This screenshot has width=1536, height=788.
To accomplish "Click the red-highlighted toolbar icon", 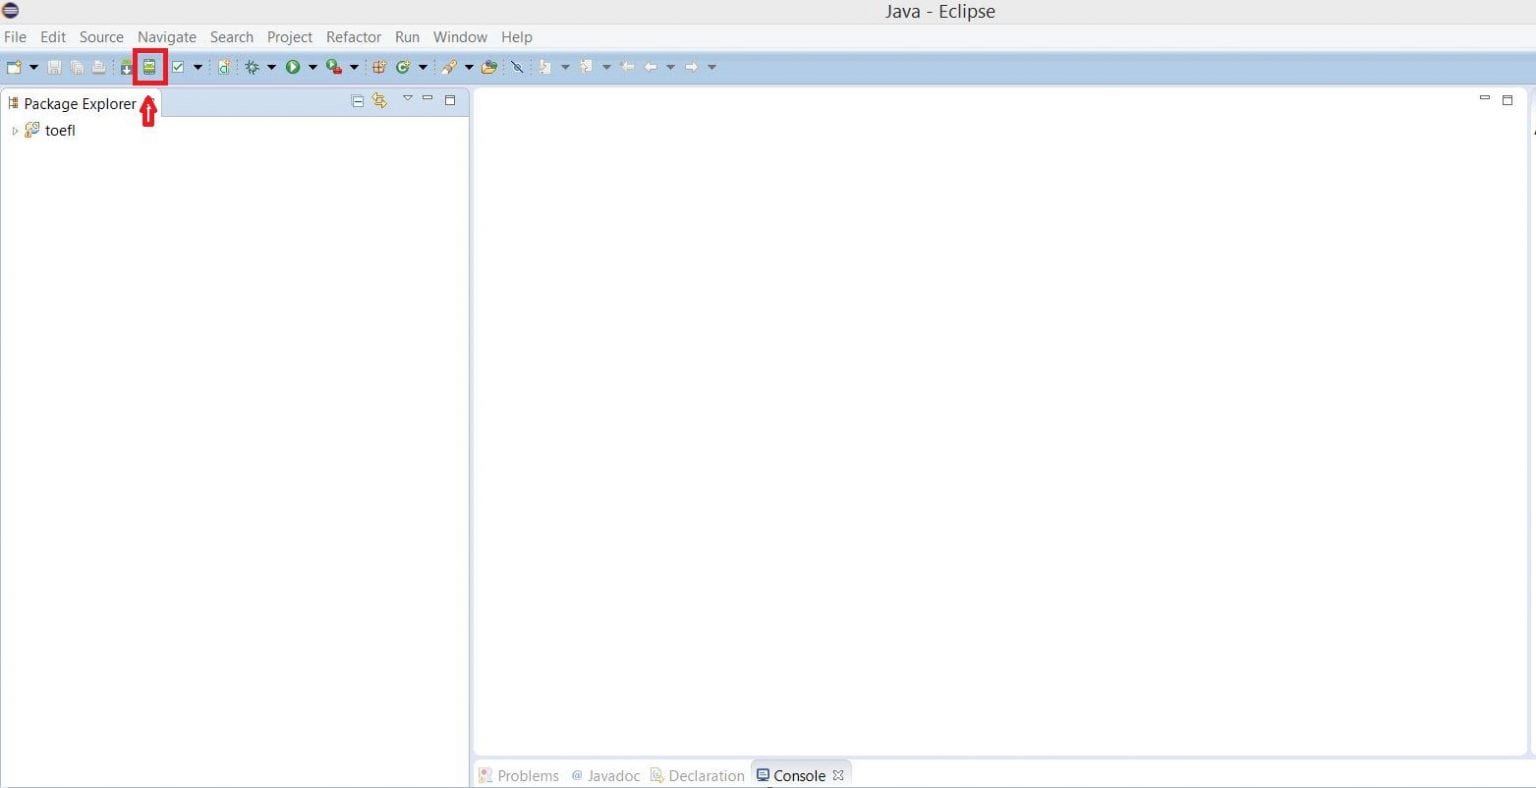I will click(x=149, y=66).
